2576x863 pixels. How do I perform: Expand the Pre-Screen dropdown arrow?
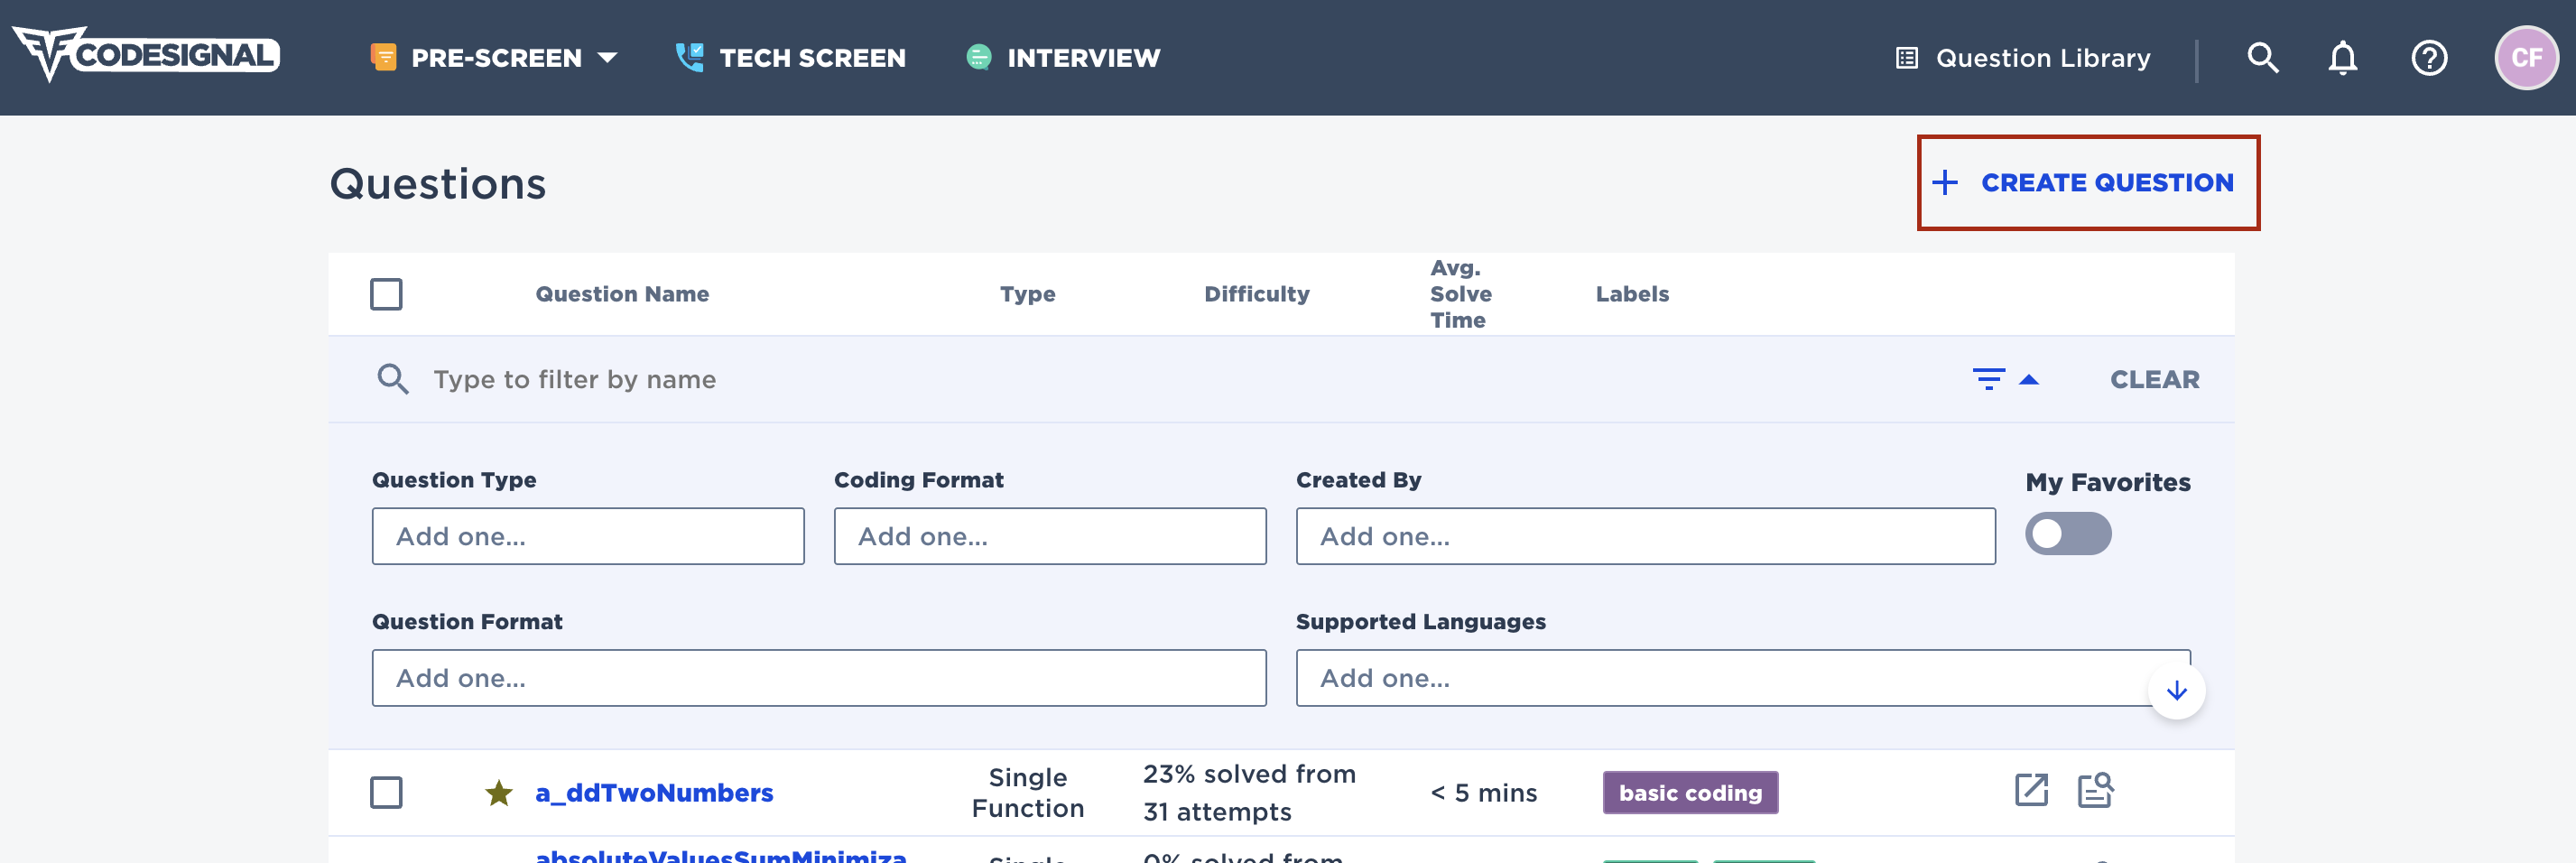[x=607, y=58]
